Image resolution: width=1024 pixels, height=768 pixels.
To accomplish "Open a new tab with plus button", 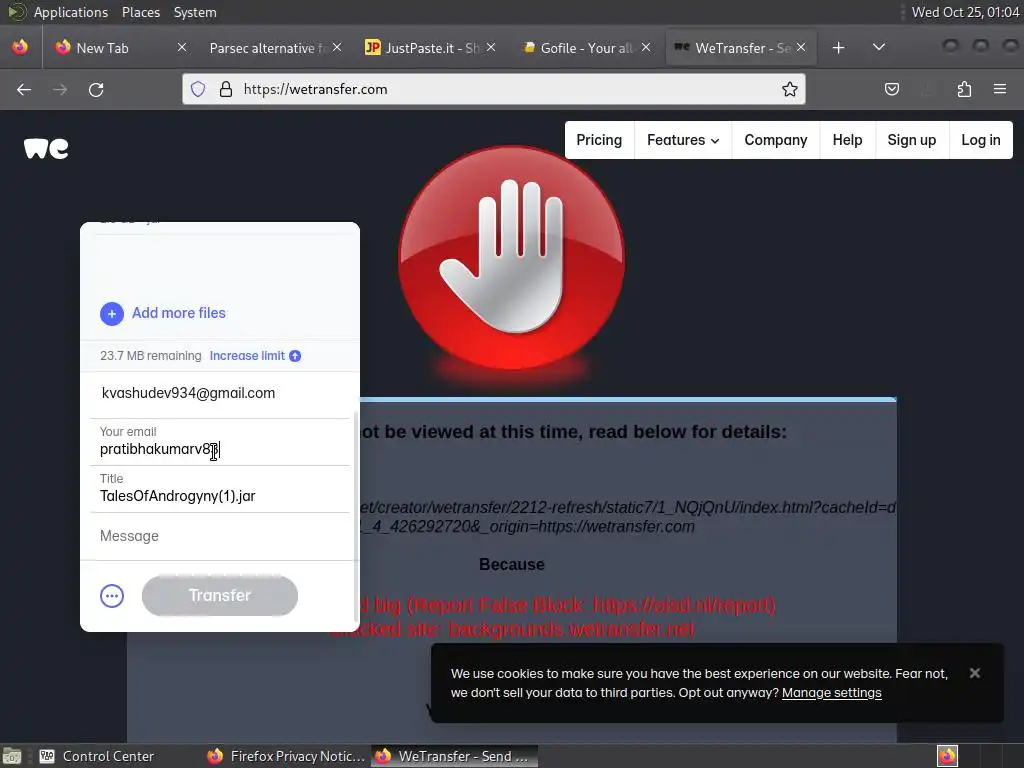I will click(x=839, y=48).
